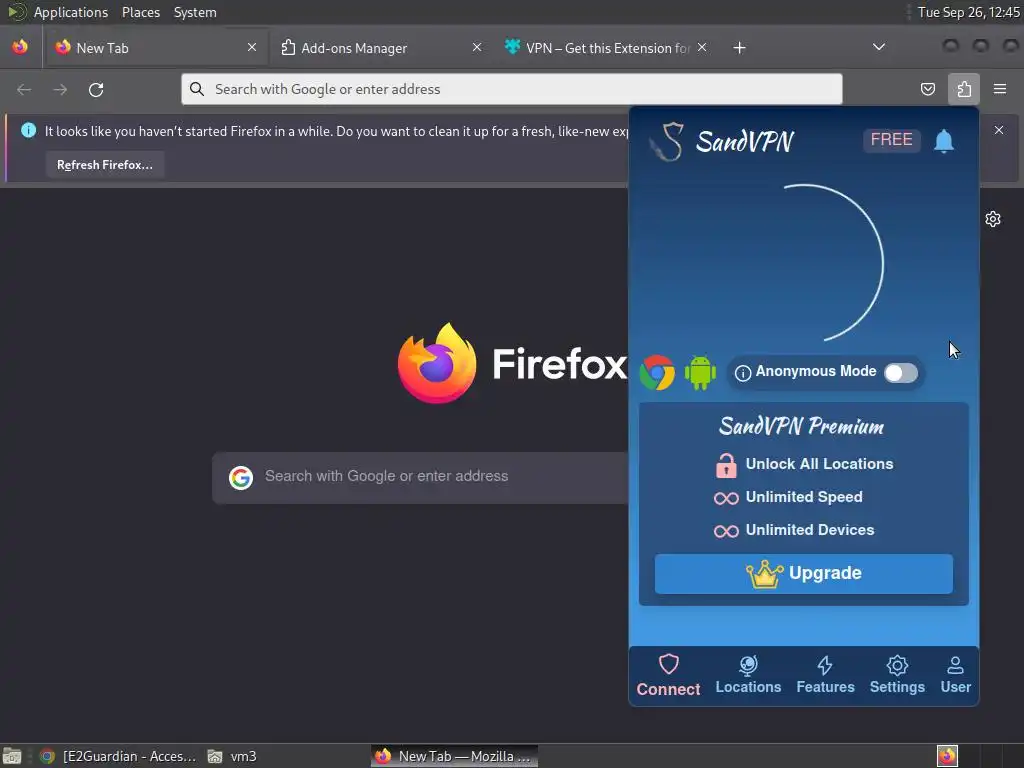Close the VPN extension tab
This screenshot has width=1024, height=768.
click(701, 47)
